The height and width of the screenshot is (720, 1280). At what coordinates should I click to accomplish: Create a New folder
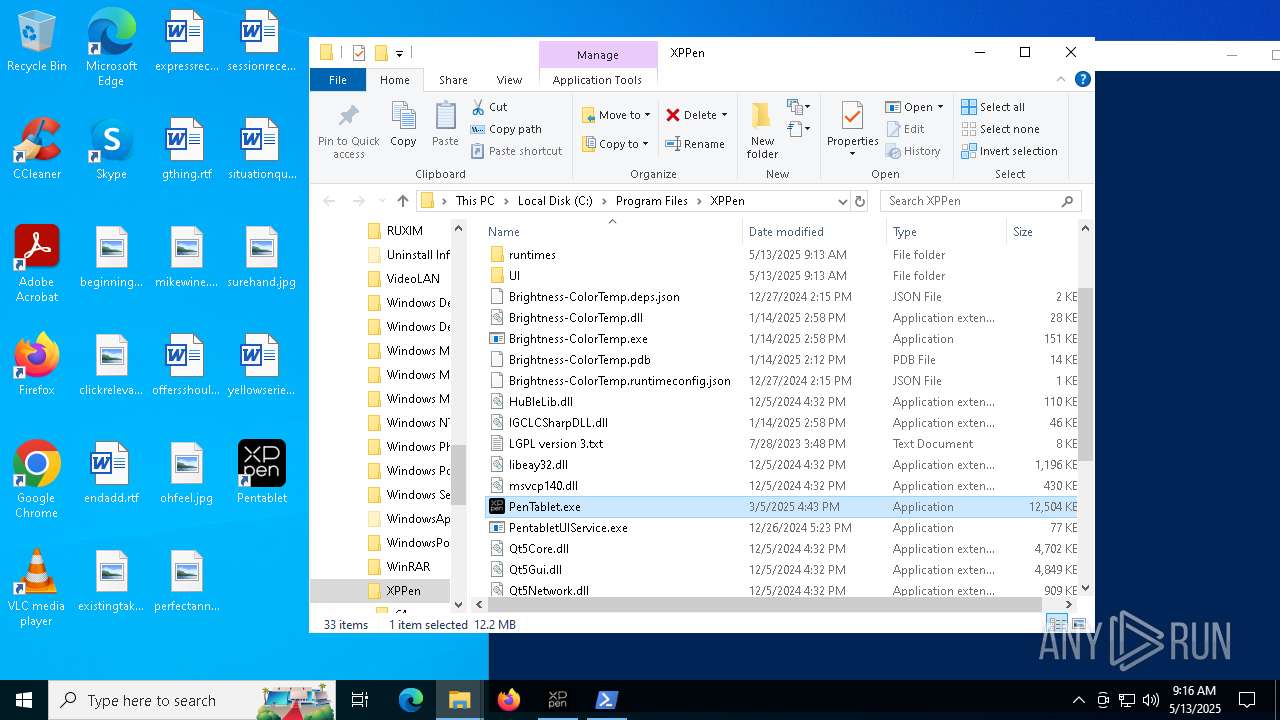(x=762, y=131)
